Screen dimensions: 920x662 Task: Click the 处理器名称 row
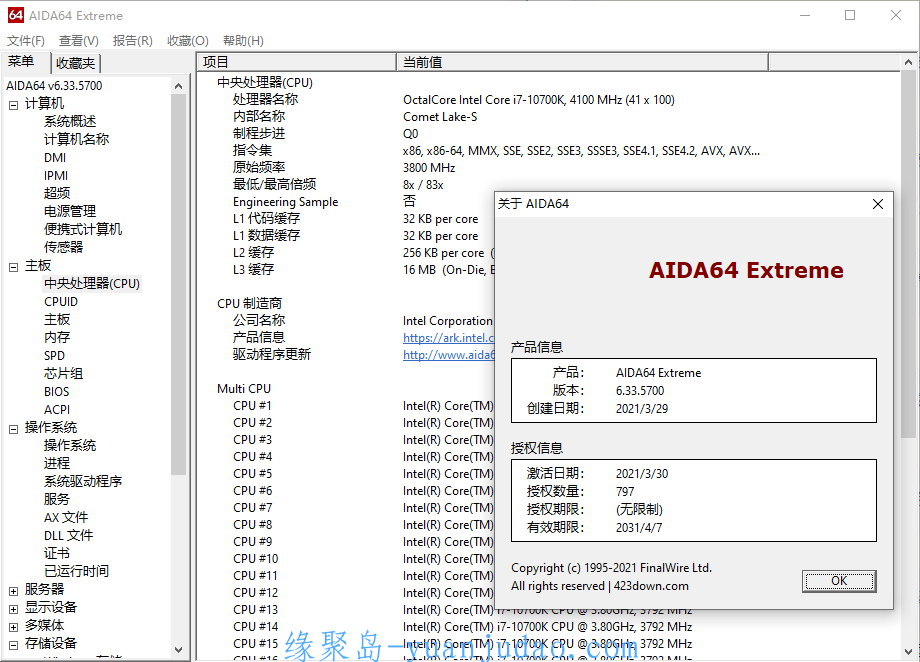(x=549, y=100)
